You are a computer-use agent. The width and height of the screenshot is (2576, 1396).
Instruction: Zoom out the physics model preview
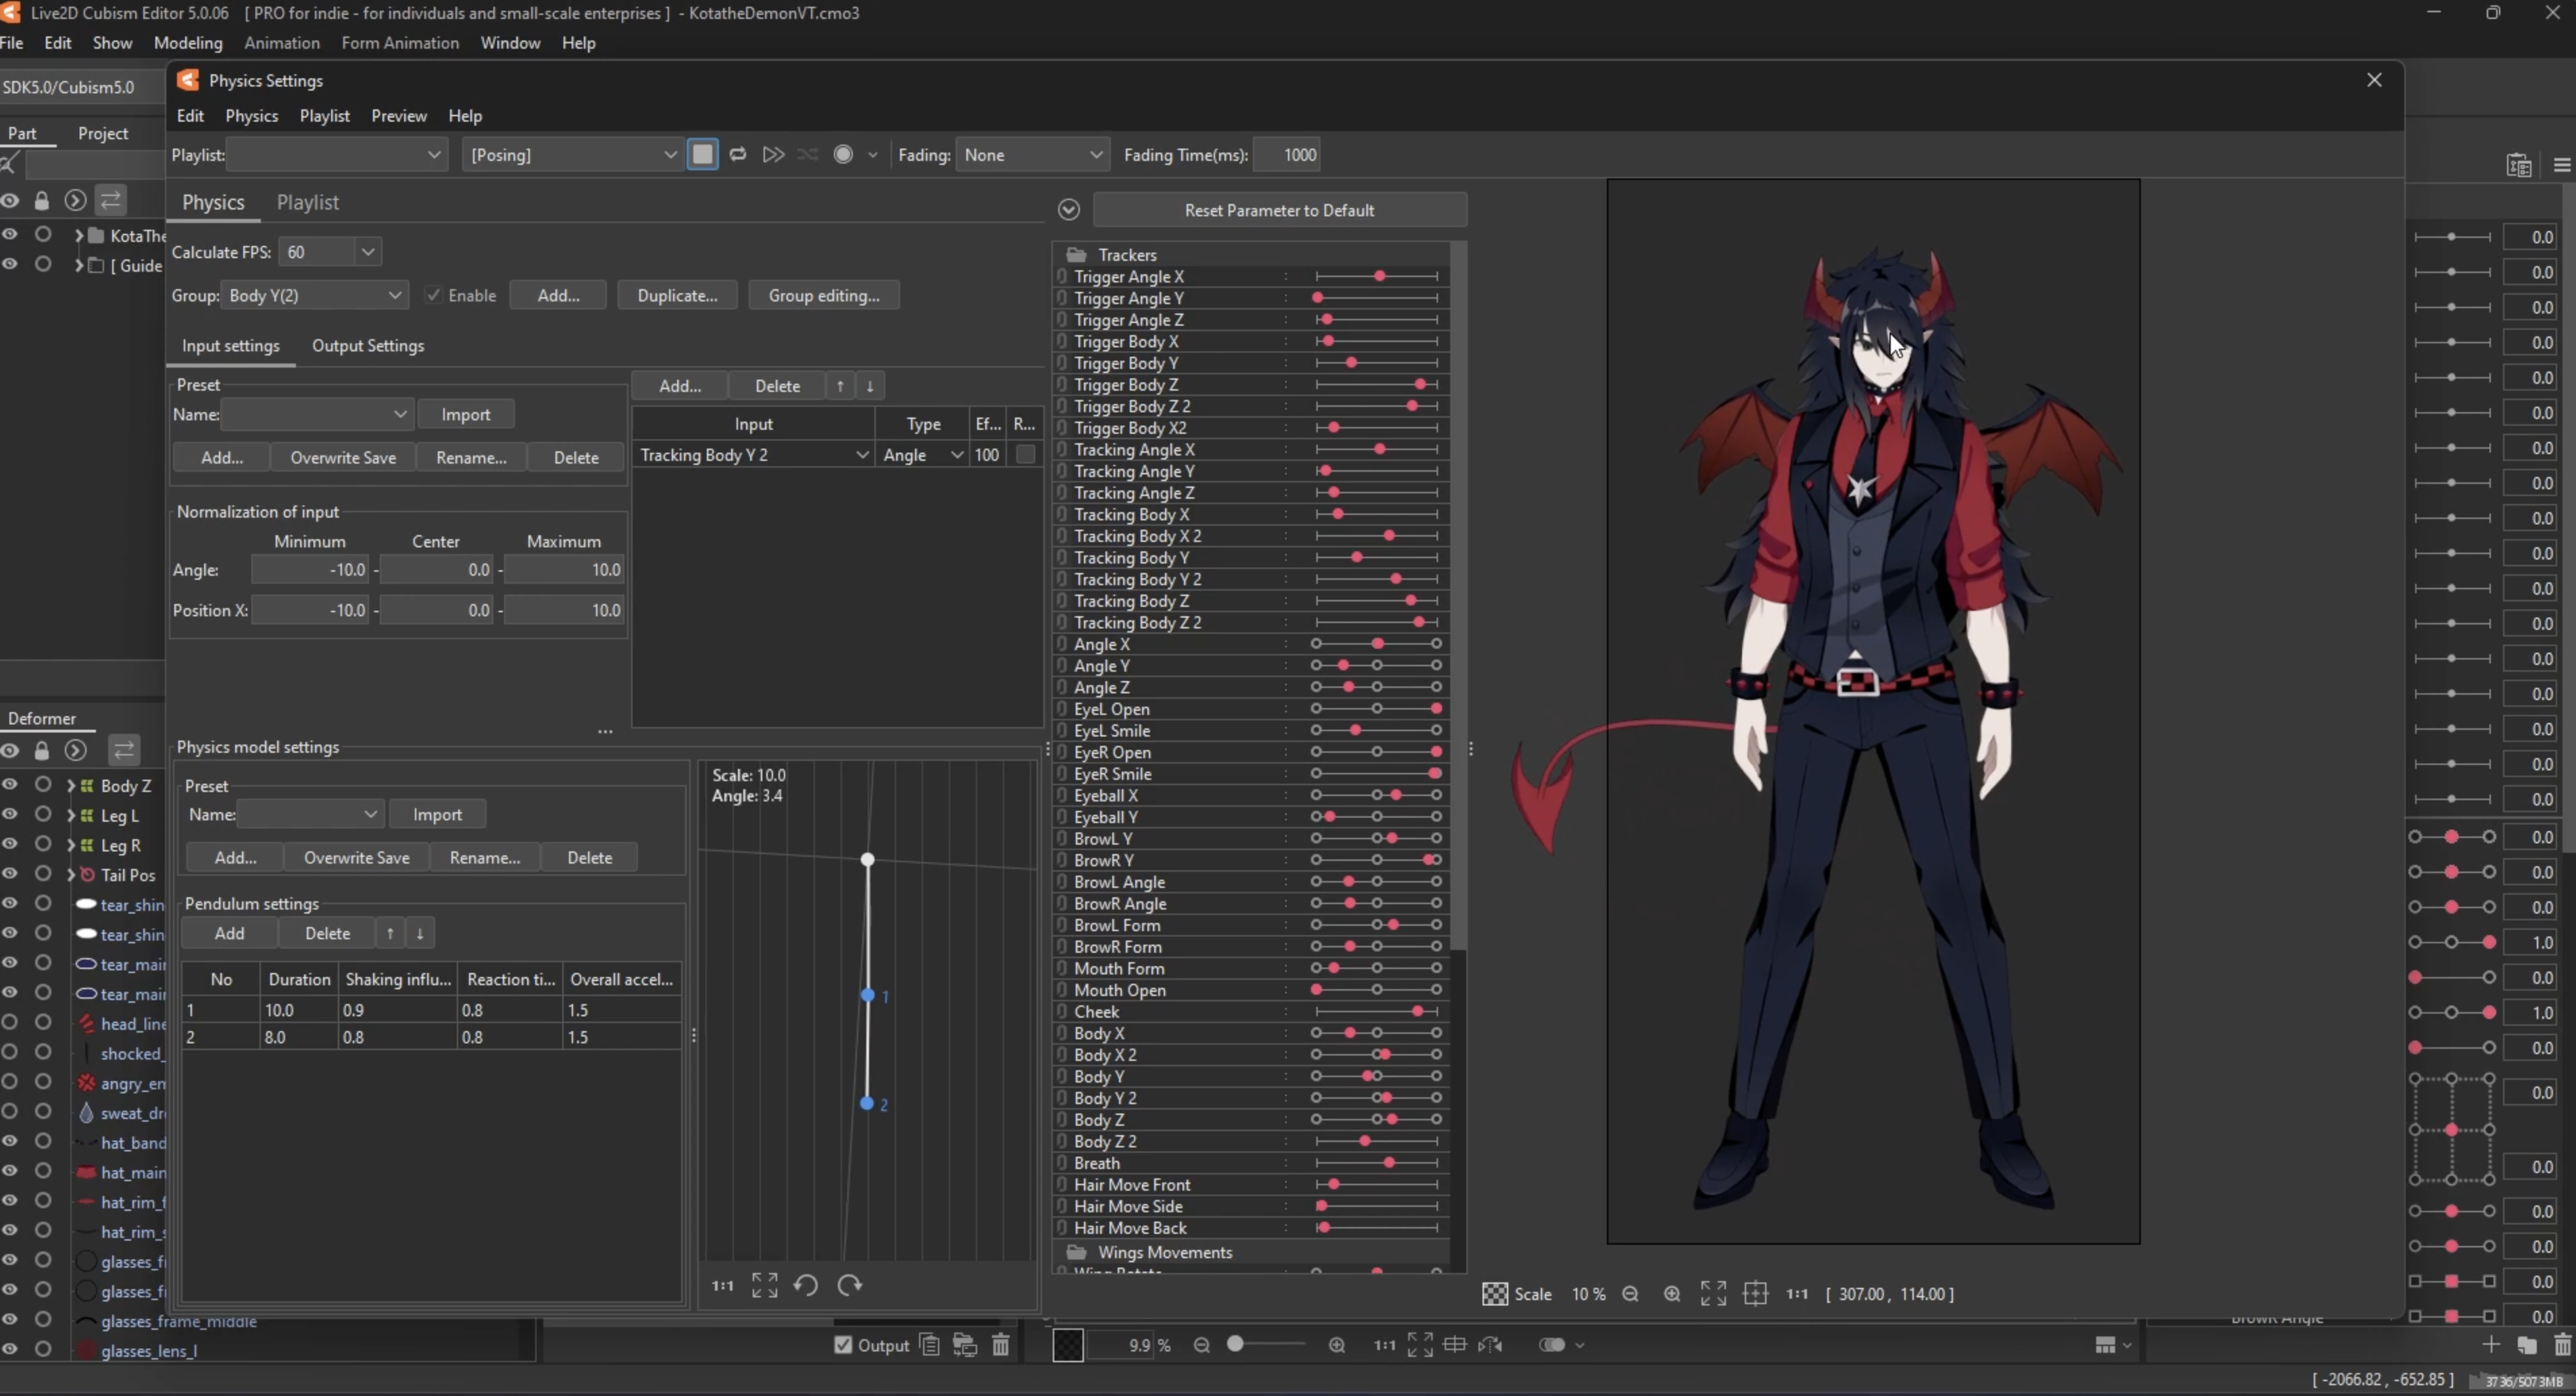tap(1630, 1294)
